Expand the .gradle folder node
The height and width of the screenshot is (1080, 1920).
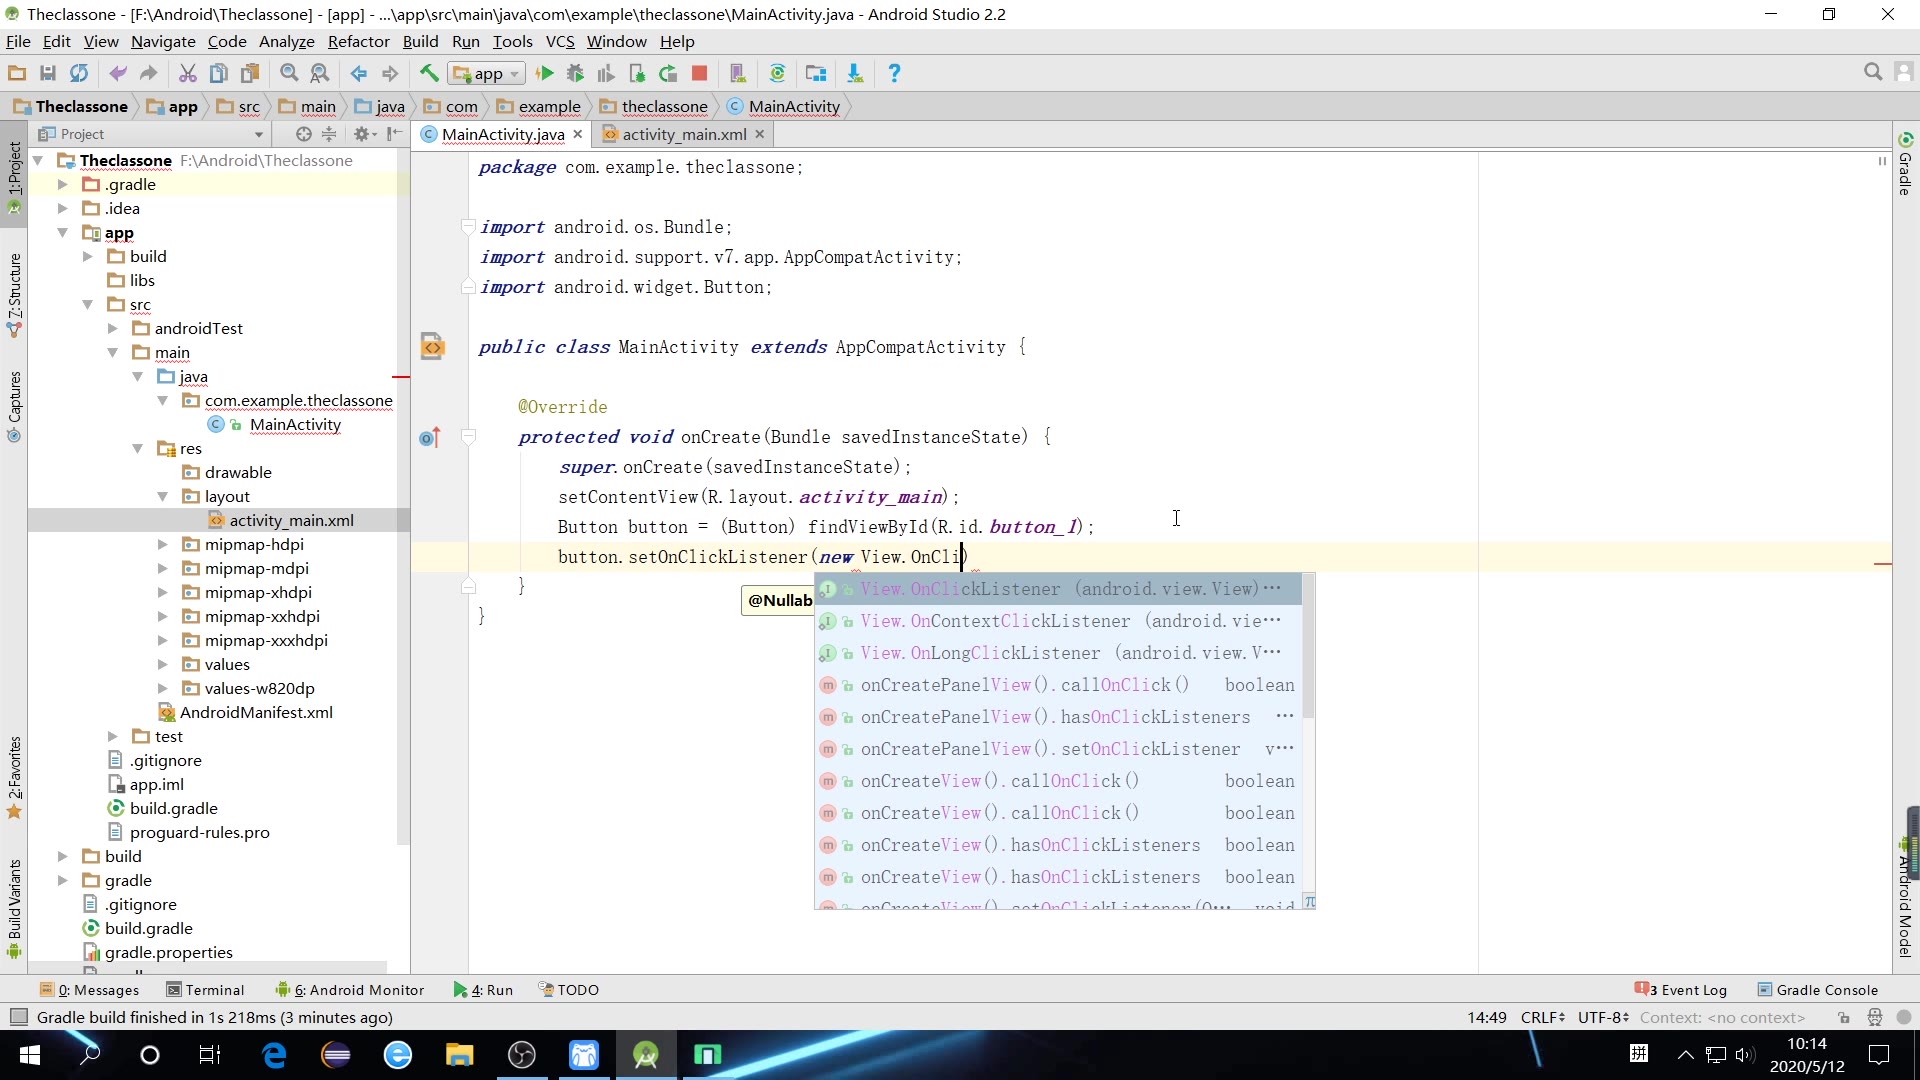pyautogui.click(x=62, y=184)
